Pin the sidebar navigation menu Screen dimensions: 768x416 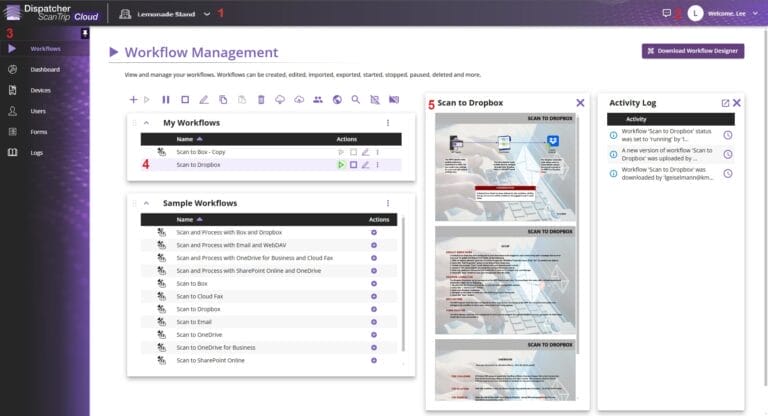tap(85, 33)
